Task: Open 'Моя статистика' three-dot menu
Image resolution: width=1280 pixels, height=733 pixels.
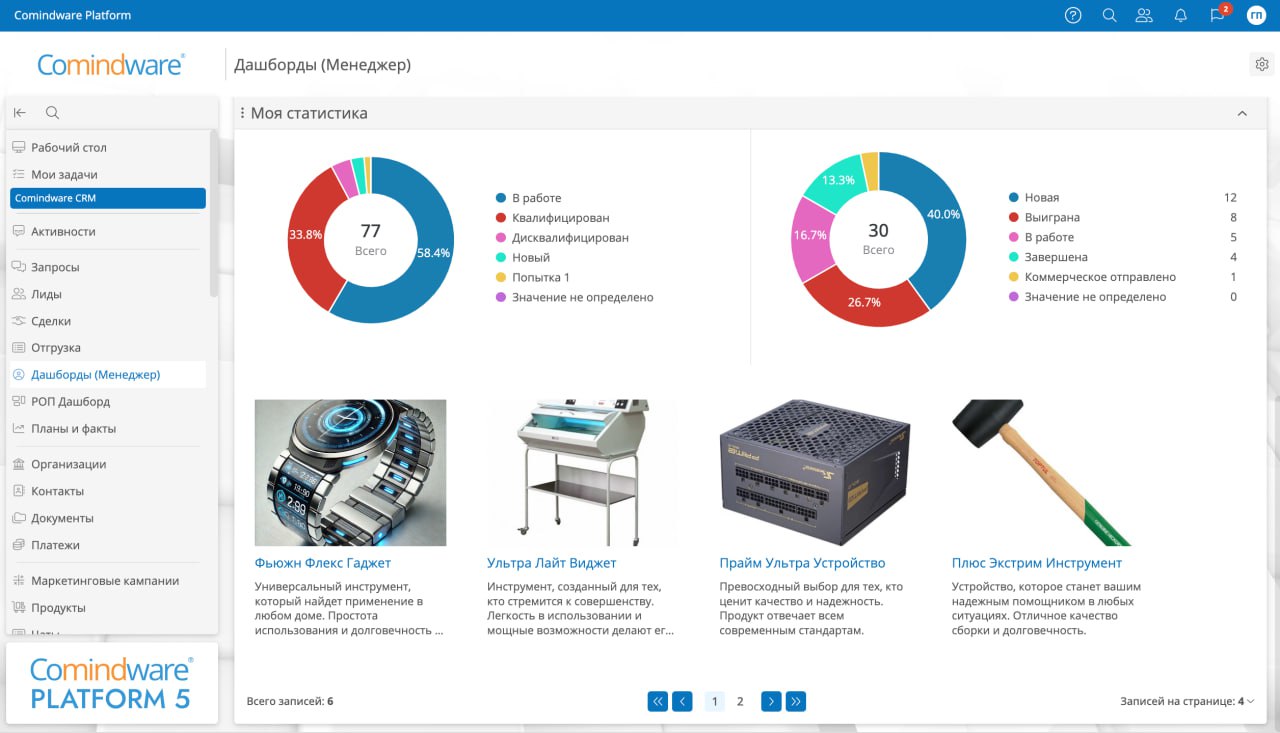Action: [x=242, y=113]
